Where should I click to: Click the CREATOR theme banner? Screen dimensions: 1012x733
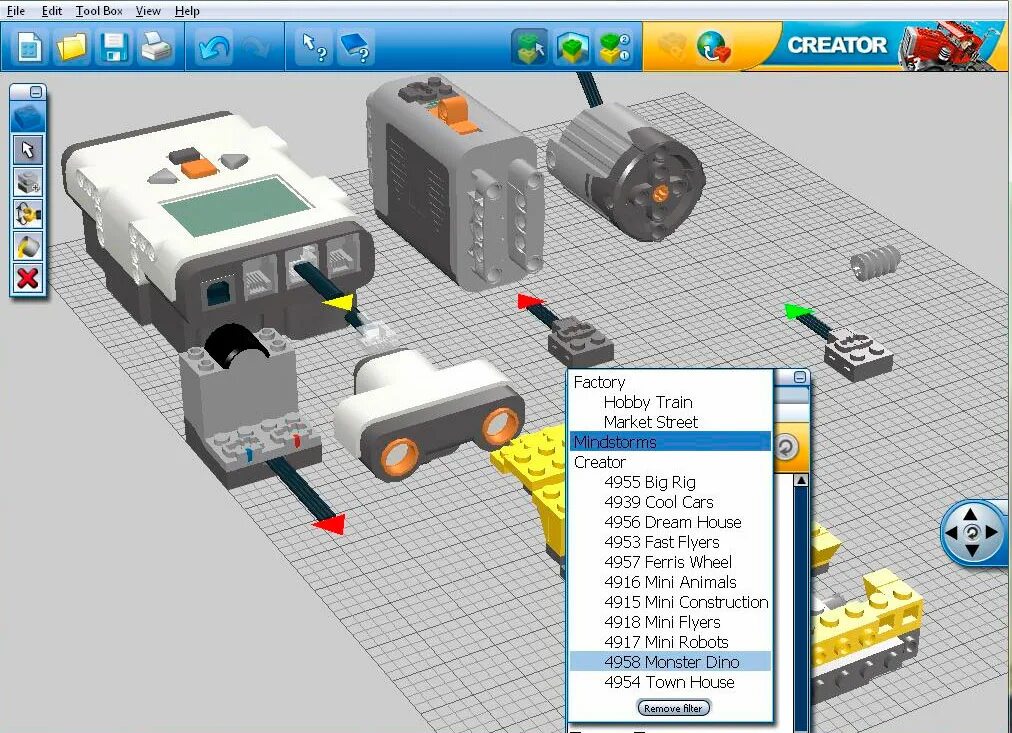point(837,45)
